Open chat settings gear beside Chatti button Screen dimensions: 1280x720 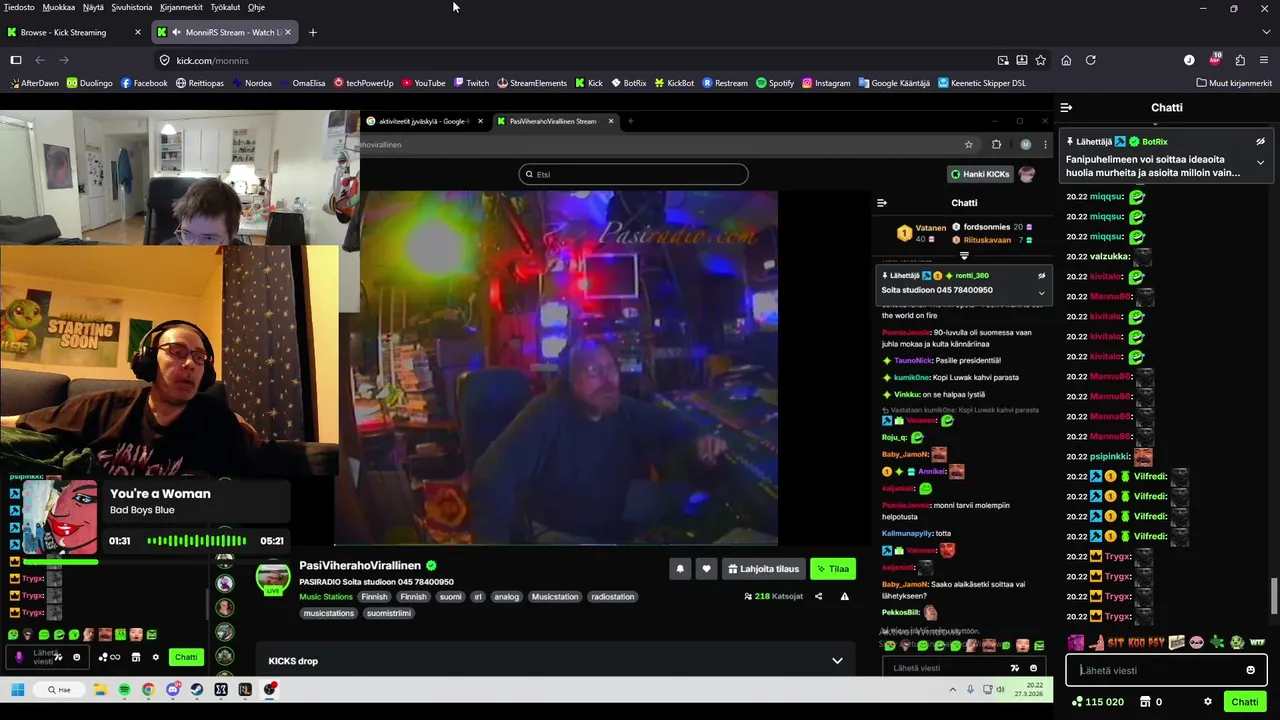(1208, 702)
